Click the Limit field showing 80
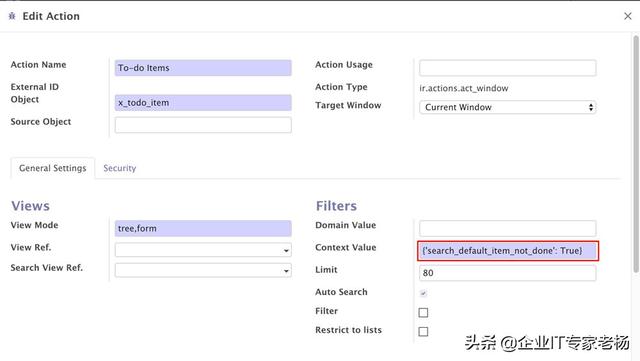This screenshot has height=361, width=640. point(507,273)
